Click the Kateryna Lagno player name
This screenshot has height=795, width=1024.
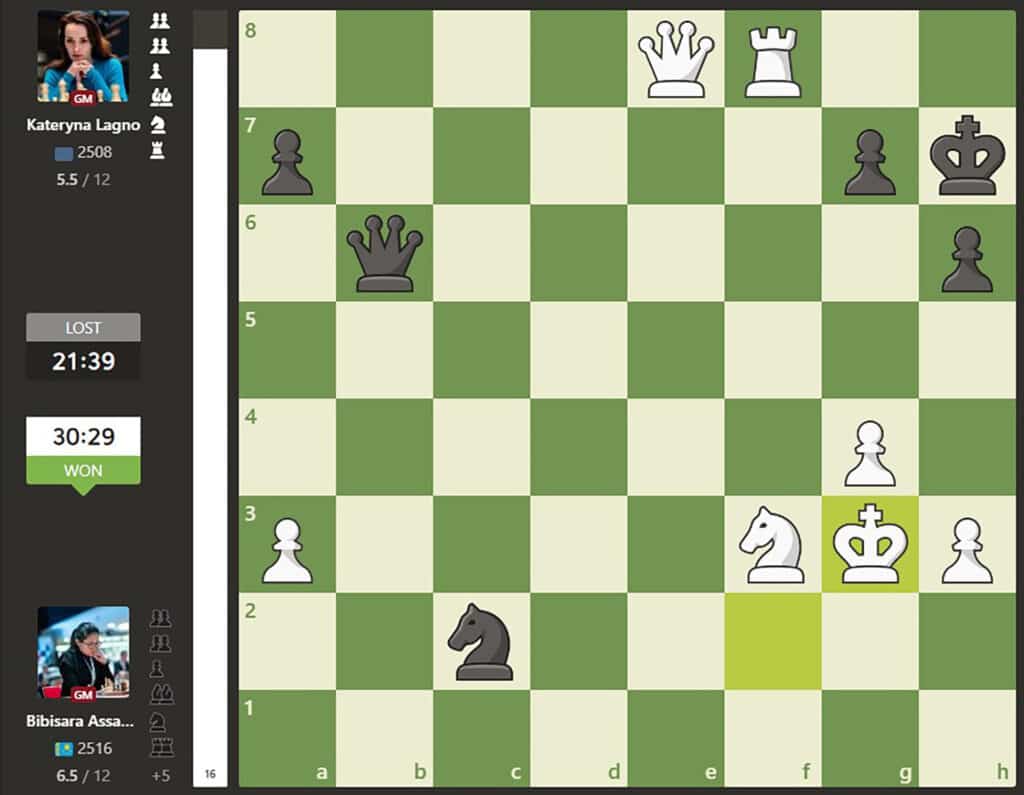(x=83, y=126)
